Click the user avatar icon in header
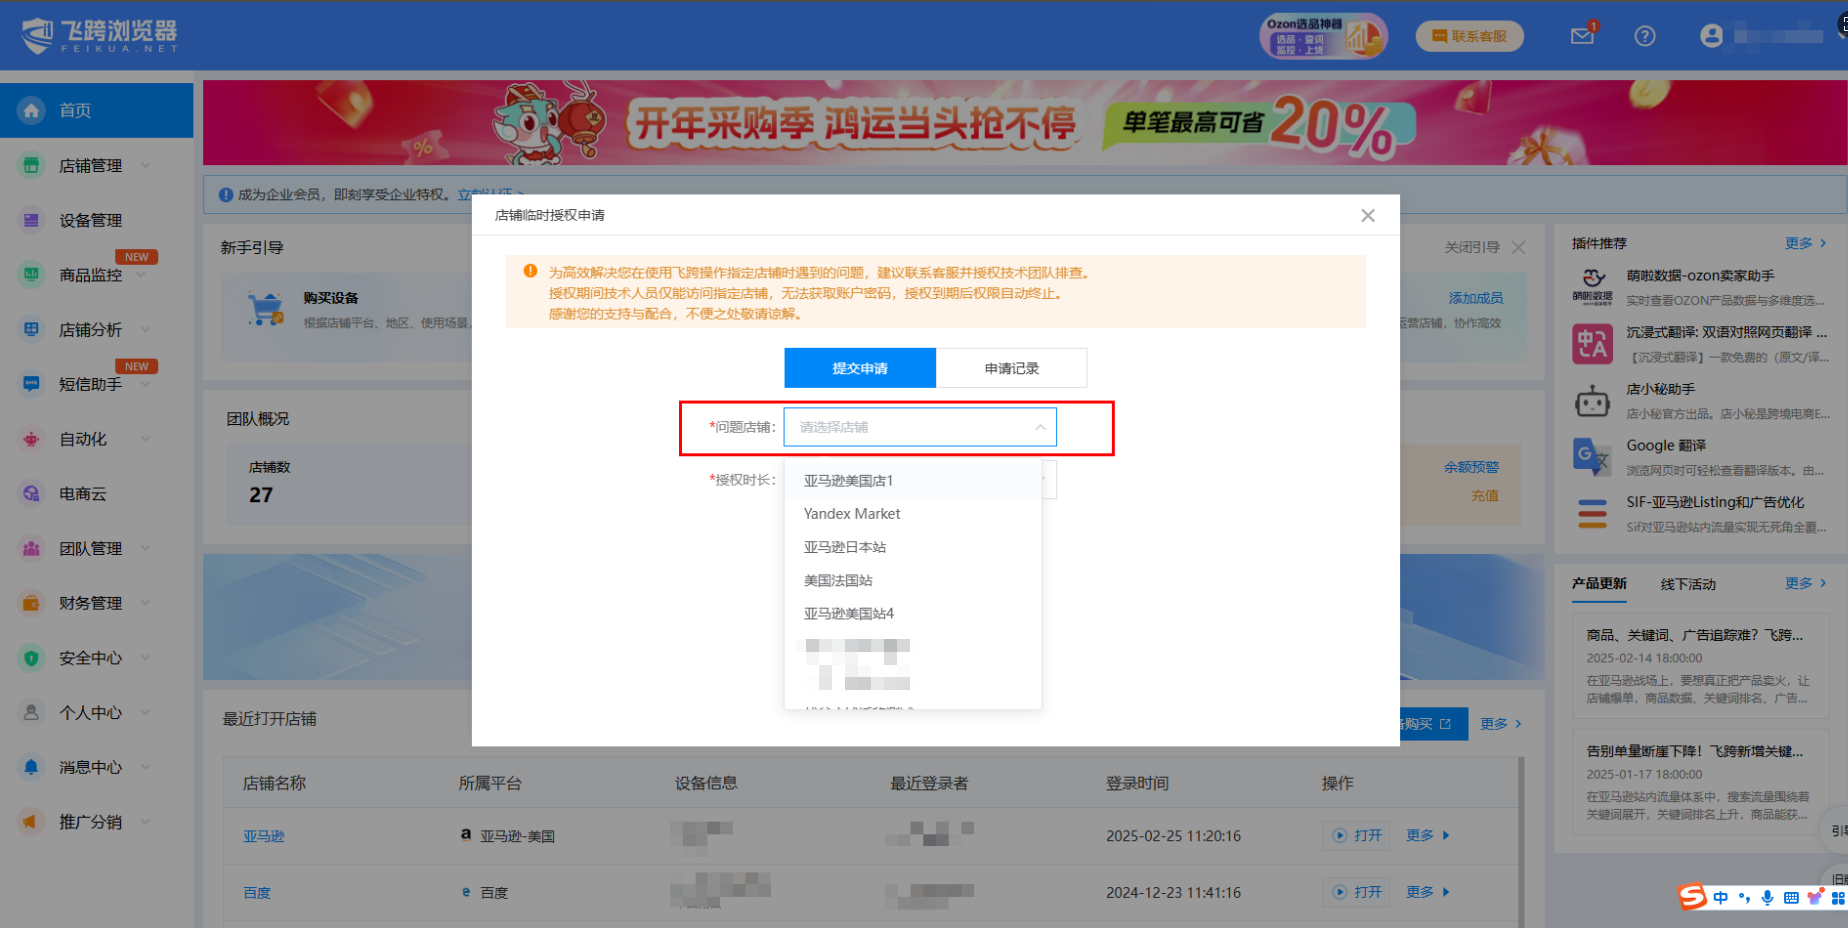Image resolution: width=1848 pixels, height=928 pixels. coord(1712,36)
